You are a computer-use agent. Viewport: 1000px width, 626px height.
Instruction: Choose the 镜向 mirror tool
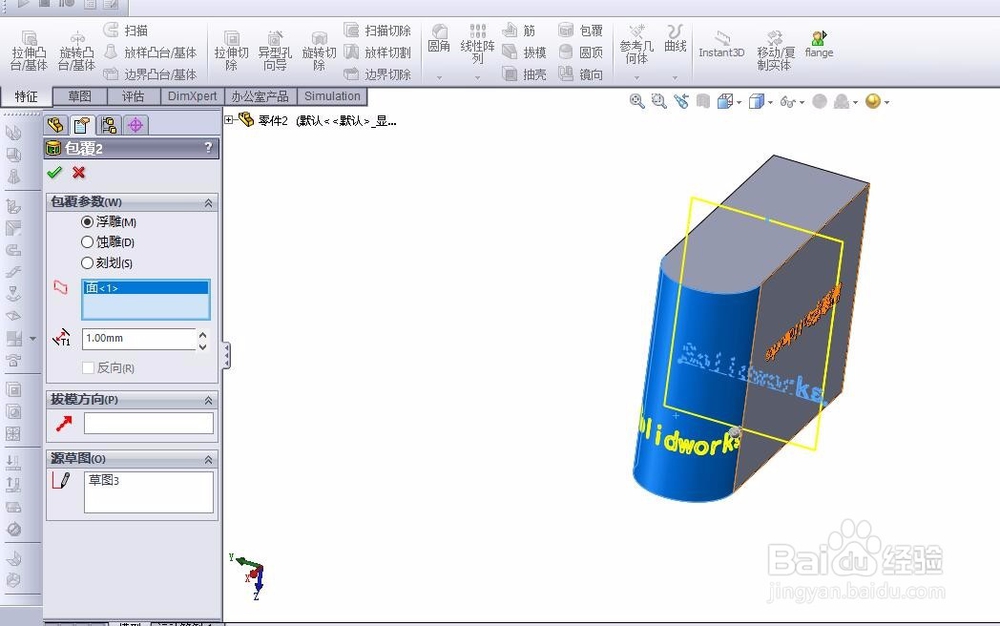click(x=580, y=74)
